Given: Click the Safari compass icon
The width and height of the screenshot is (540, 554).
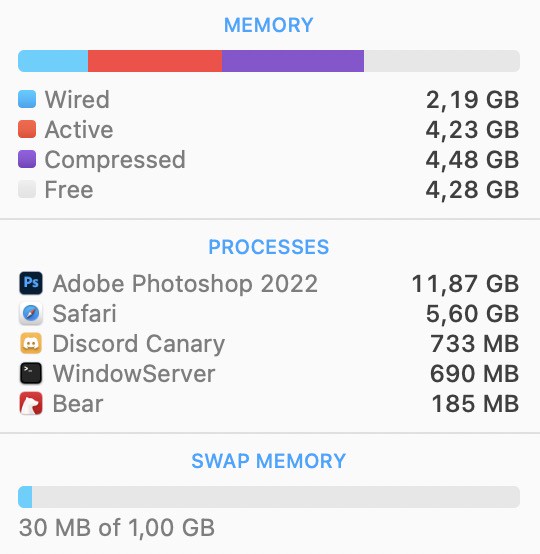Looking at the screenshot, I should point(31,313).
